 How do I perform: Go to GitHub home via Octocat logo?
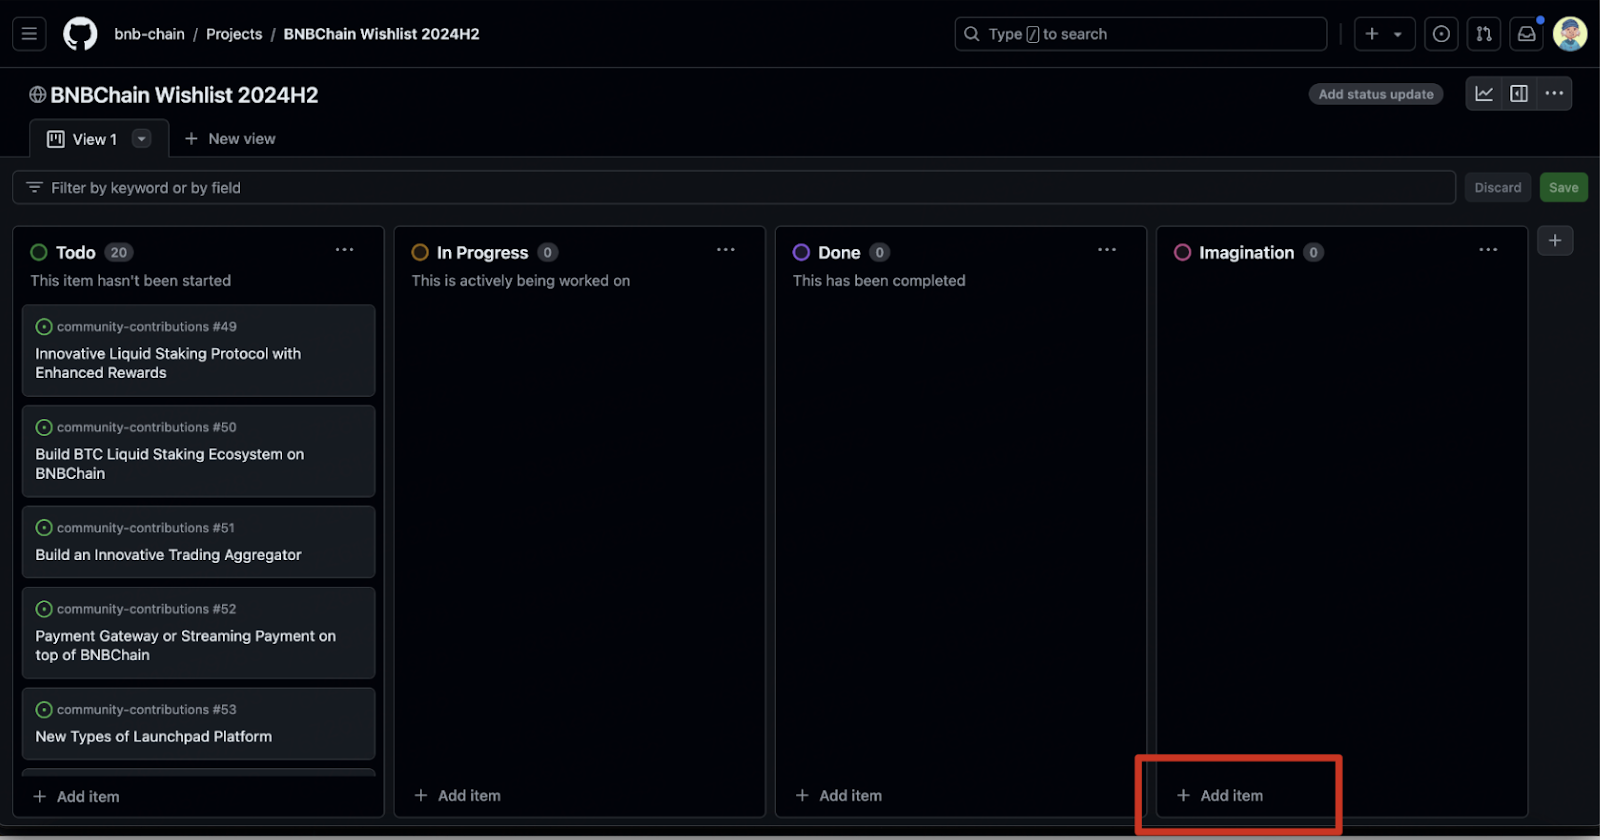80,34
